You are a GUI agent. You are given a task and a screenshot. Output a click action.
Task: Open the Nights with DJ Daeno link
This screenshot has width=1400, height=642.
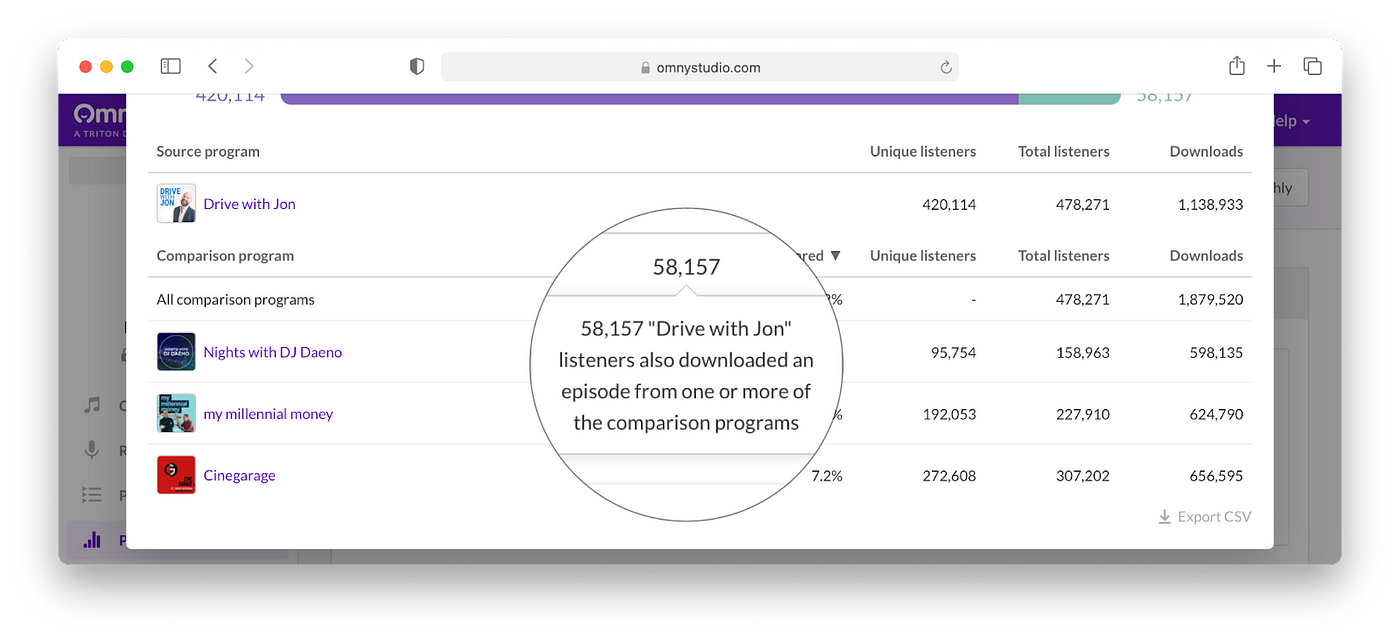(x=272, y=352)
